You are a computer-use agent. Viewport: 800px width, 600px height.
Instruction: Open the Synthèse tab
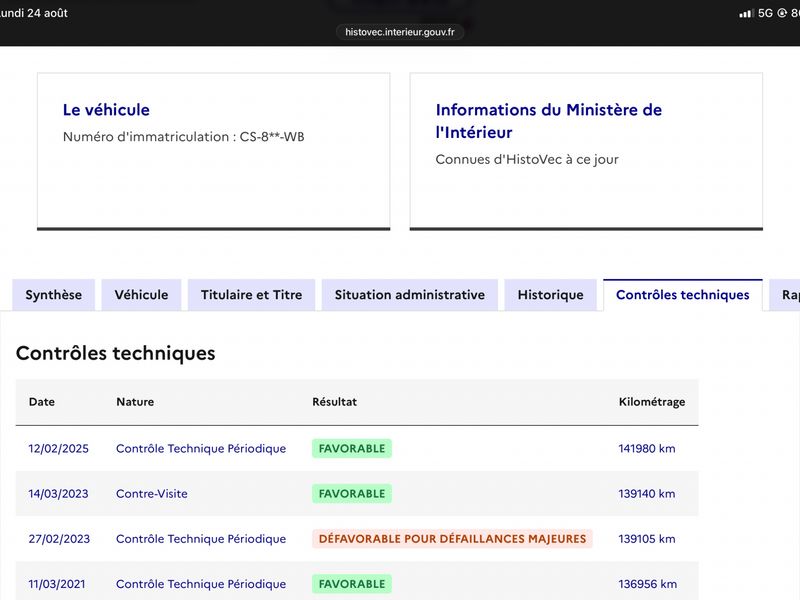(x=54, y=295)
